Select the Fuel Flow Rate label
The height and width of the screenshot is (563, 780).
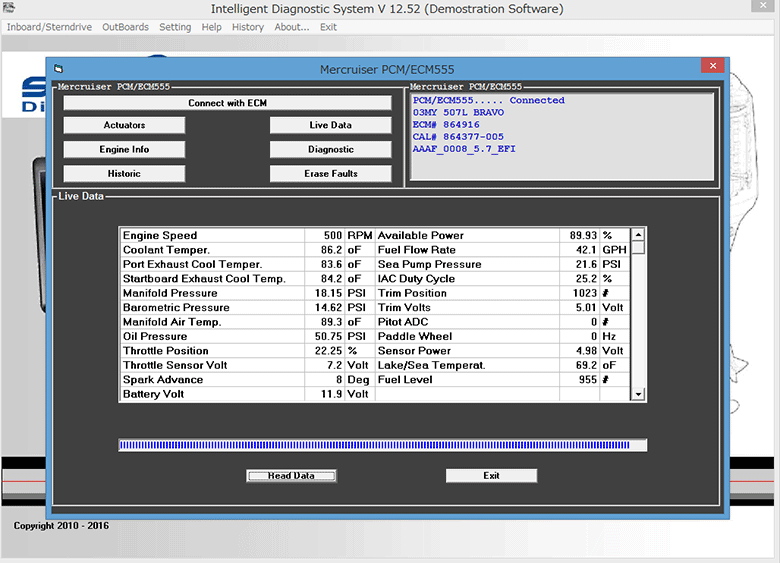(x=416, y=250)
